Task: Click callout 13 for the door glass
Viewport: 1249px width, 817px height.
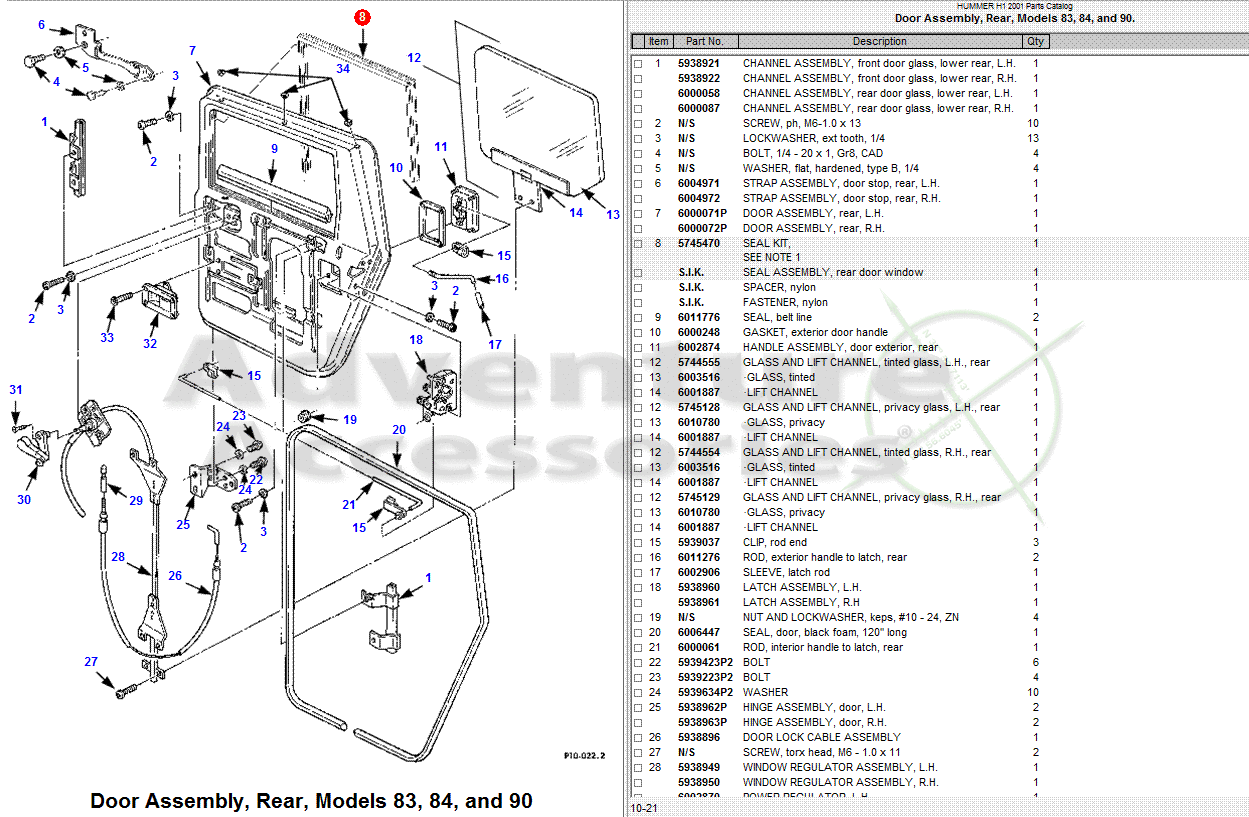Action: click(x=613, y=214)
